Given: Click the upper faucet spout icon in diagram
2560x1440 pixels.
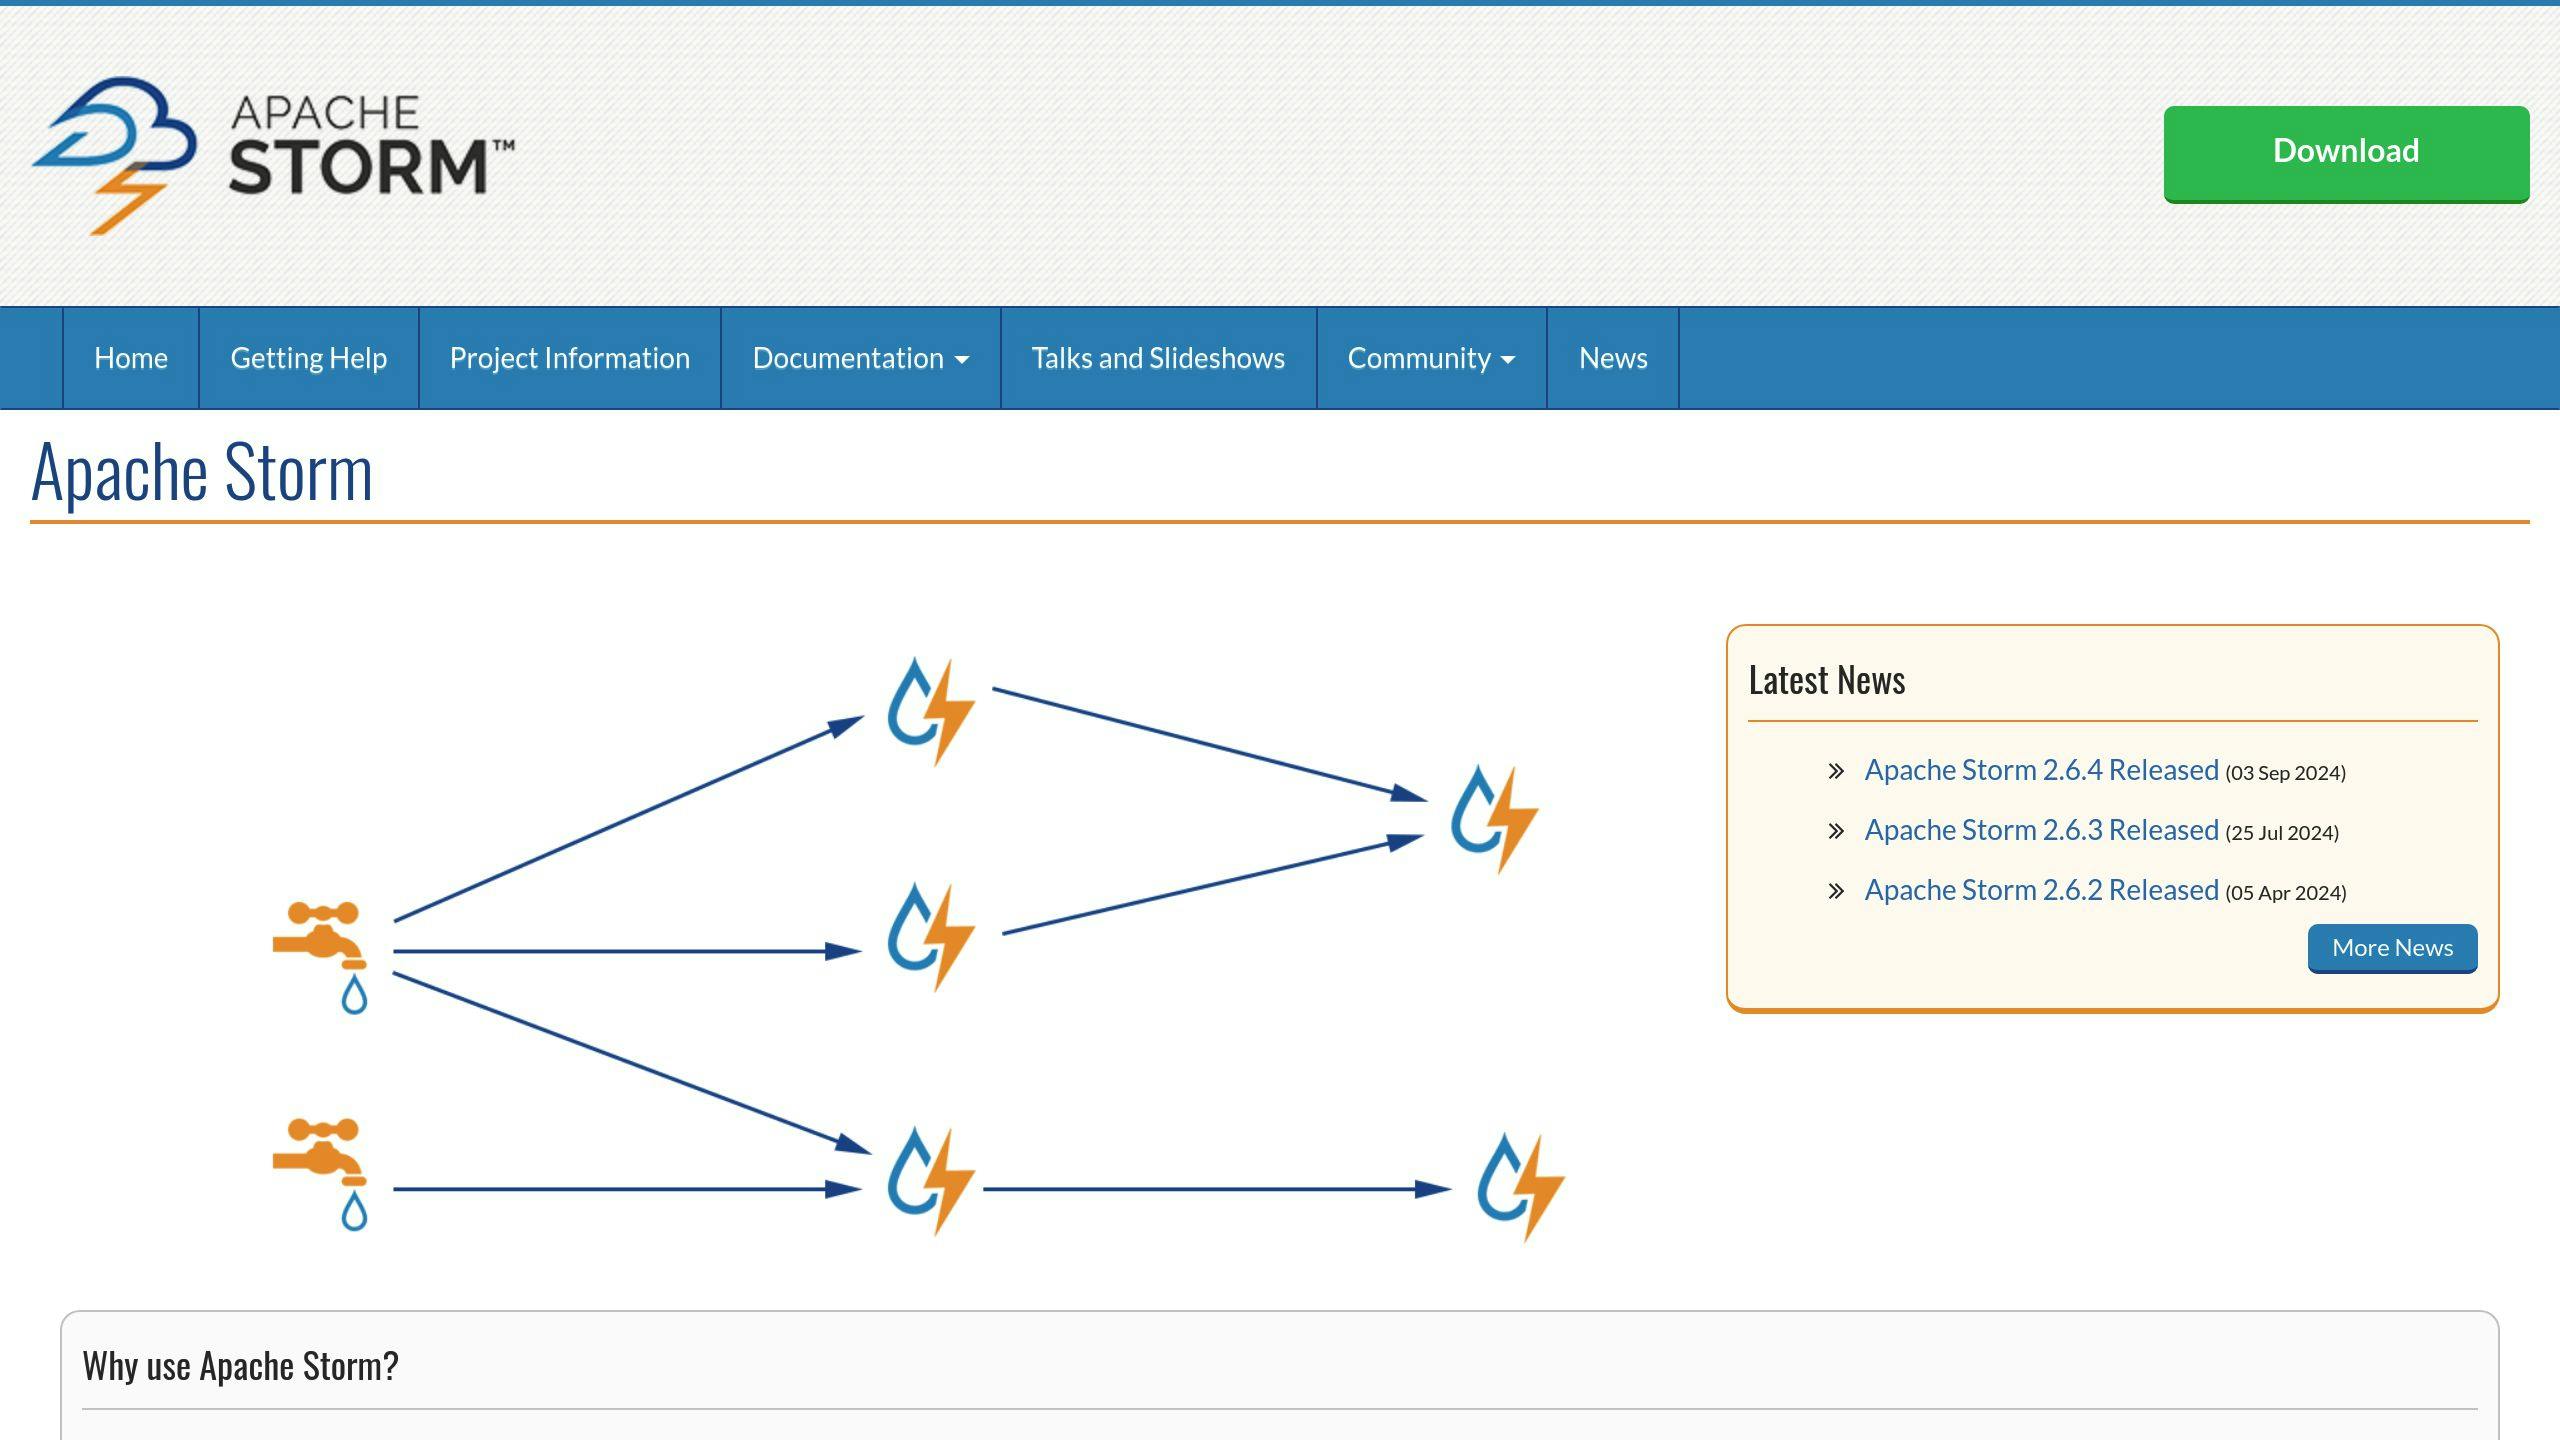Looking at the screenshot, I should (321, 957).
